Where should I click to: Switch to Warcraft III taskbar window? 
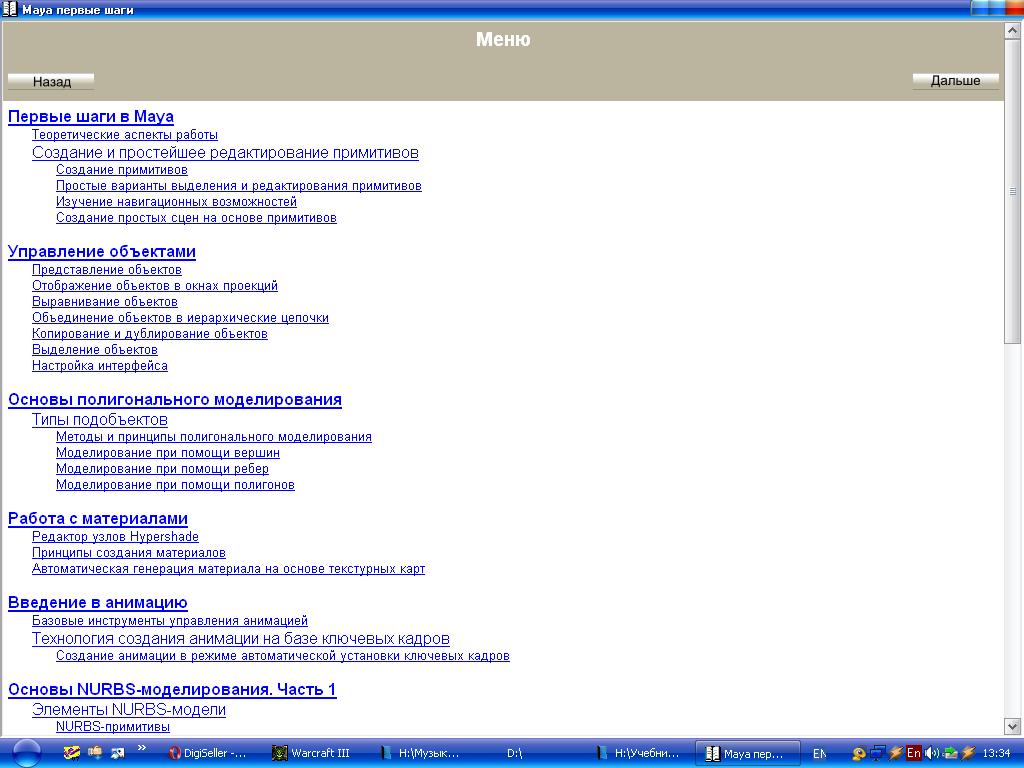click(x=312, y=753)
